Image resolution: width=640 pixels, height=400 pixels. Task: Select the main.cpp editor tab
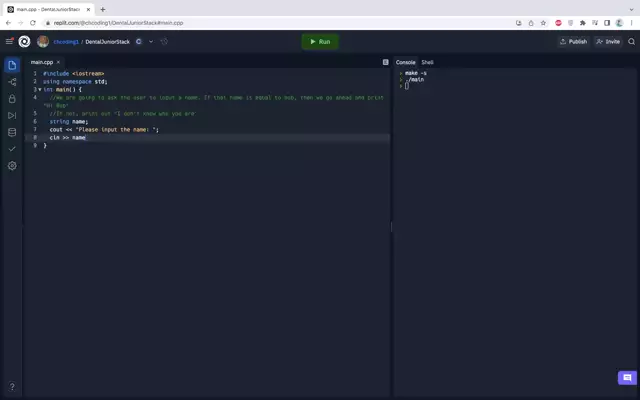point(42,62)
